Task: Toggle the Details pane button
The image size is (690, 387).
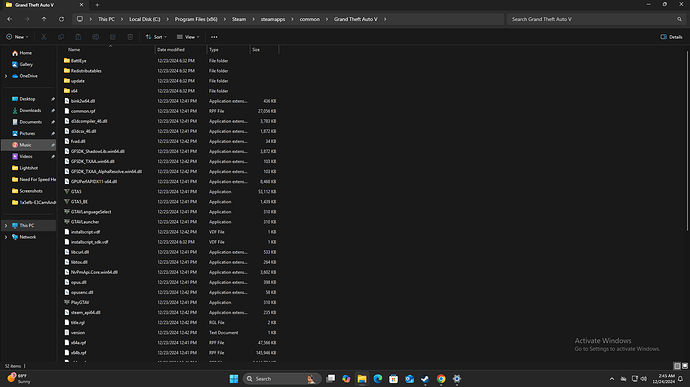Action: (671, 37)
